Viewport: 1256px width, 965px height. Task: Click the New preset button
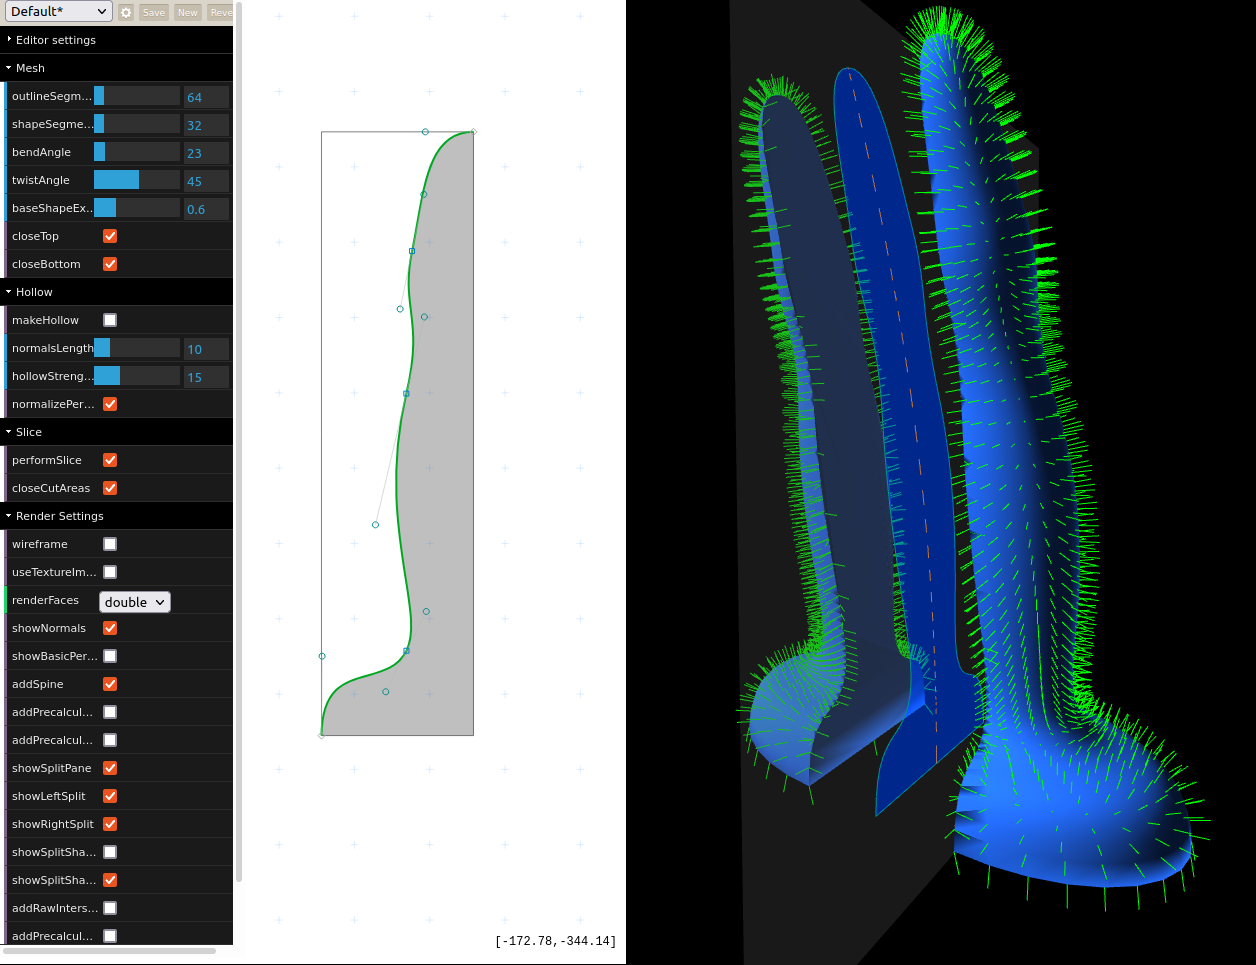pyautogui.click(x=188, y=12)
